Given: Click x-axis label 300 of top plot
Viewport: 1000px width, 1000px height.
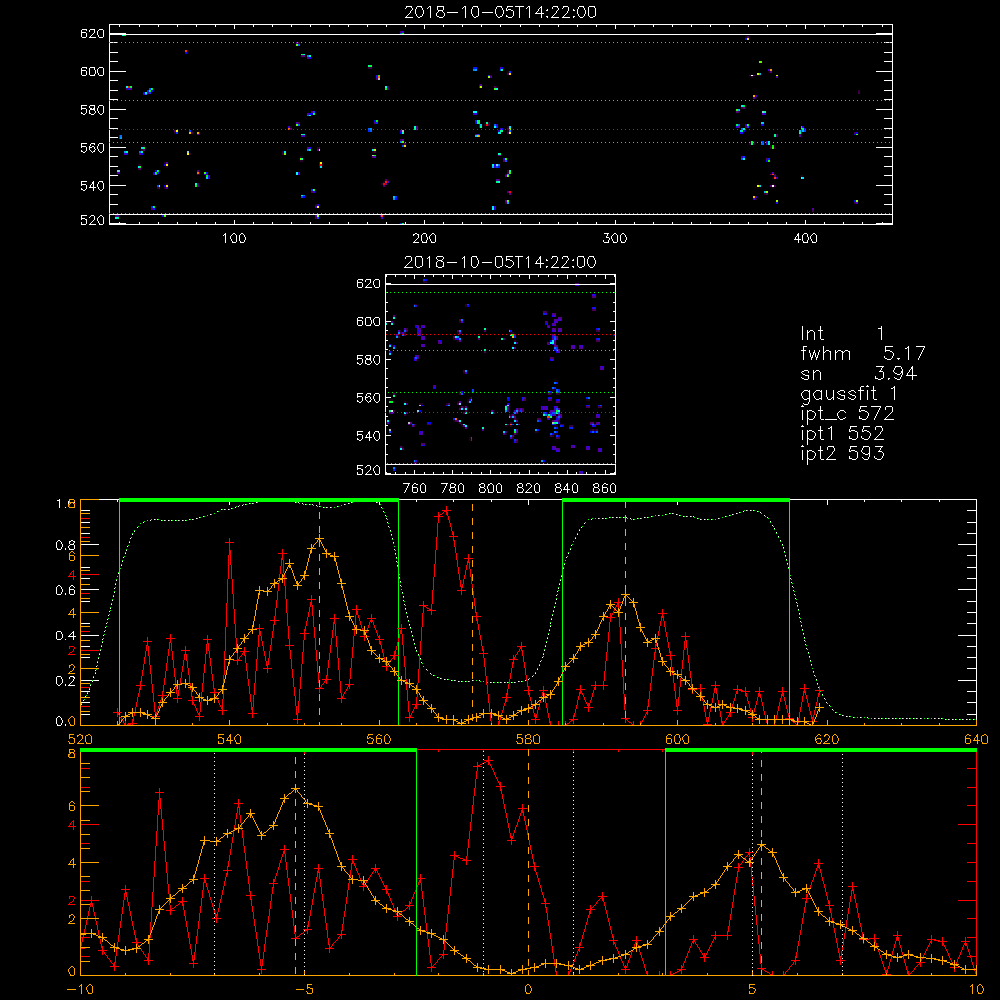Looking at the screenshot, I should 615,239.
